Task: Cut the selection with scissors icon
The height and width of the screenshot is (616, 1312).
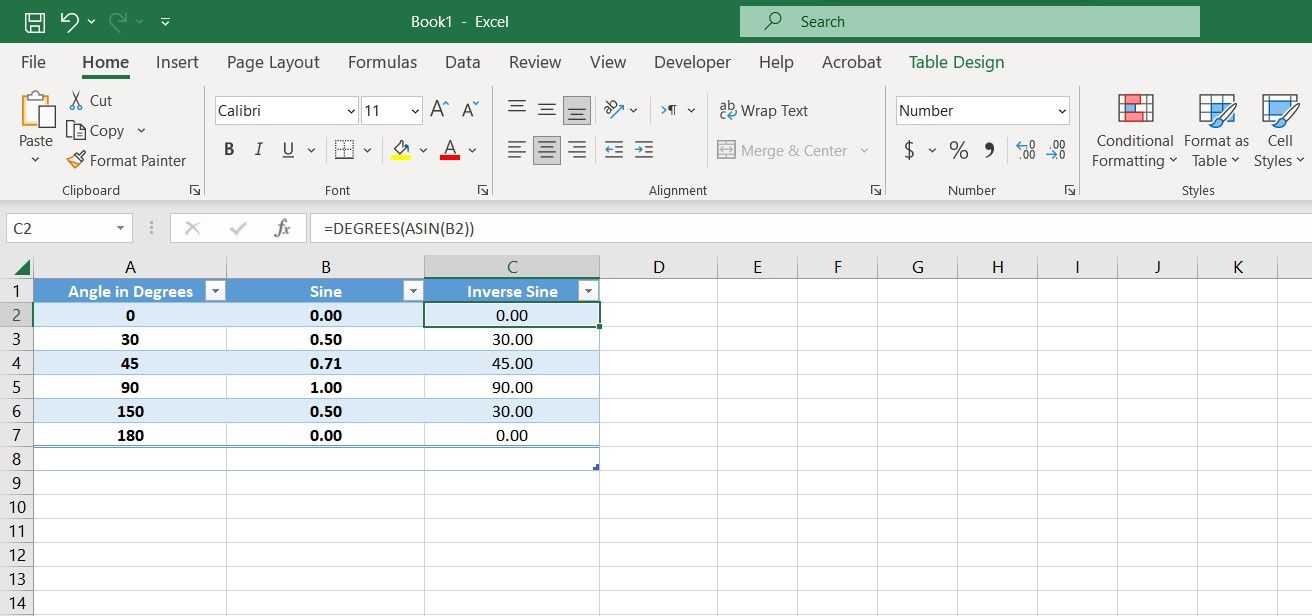Action: click(x=76, y=100)
